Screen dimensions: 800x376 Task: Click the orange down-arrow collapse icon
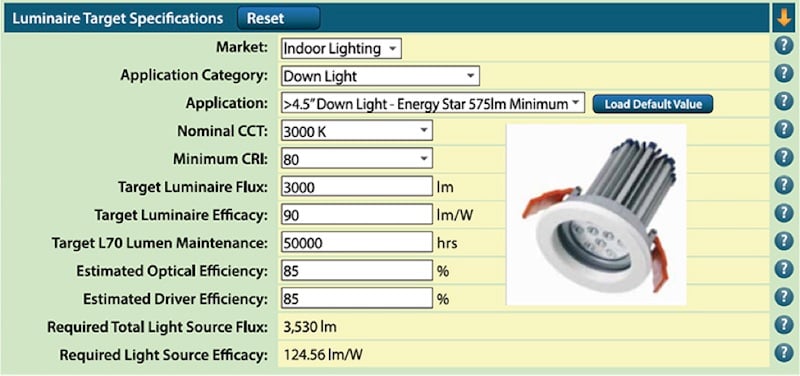[784, 18]
